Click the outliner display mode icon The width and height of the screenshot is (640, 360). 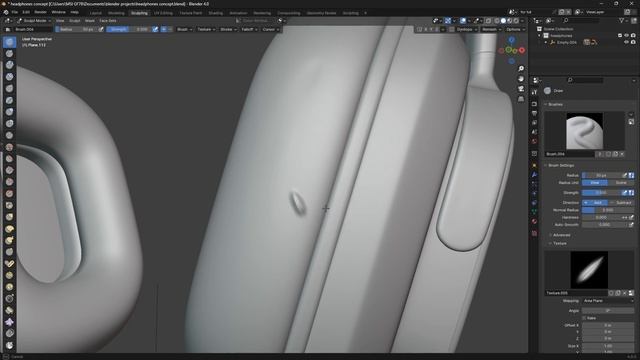pos(550,20)
